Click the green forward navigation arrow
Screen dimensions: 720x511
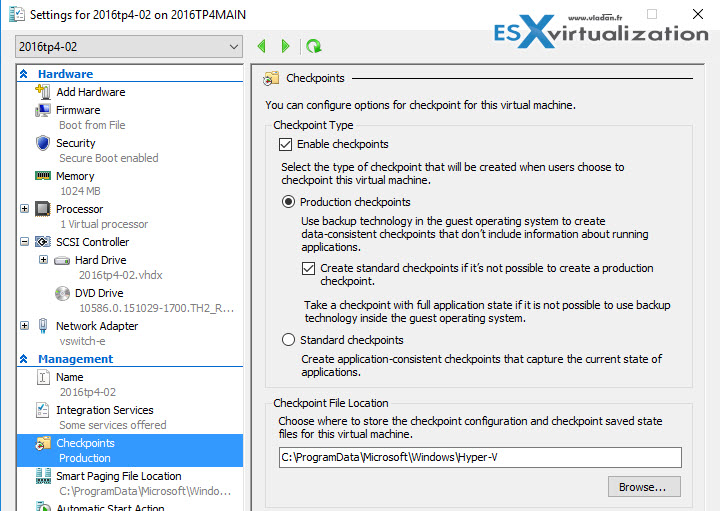285,46
